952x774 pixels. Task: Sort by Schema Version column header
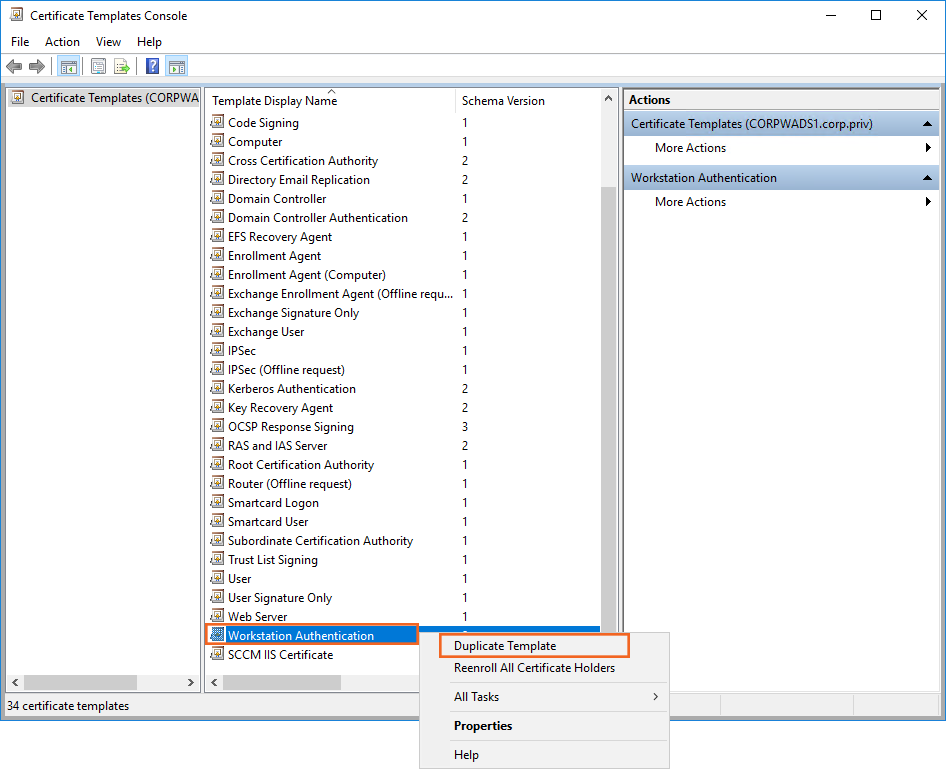503,101
